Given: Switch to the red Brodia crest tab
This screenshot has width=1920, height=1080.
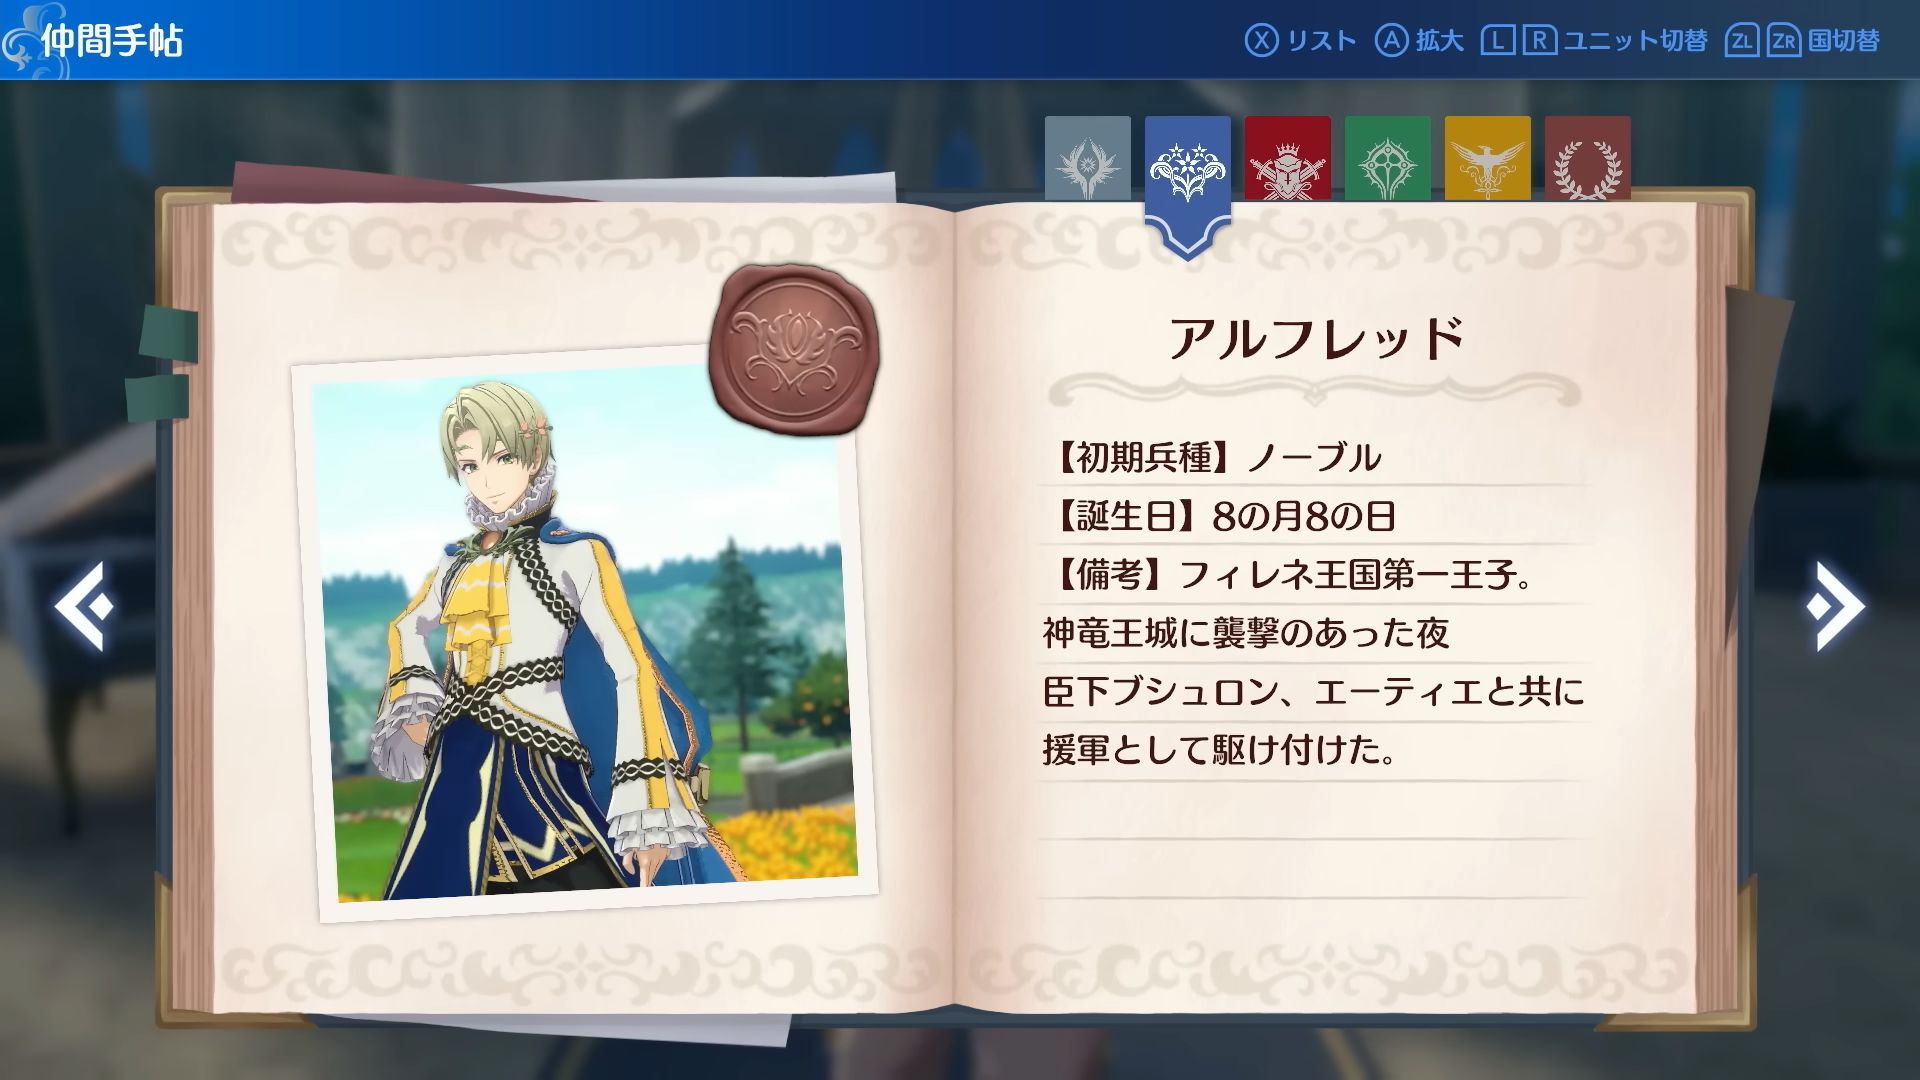Looking at the screenshot, I should coord(1288,157).
